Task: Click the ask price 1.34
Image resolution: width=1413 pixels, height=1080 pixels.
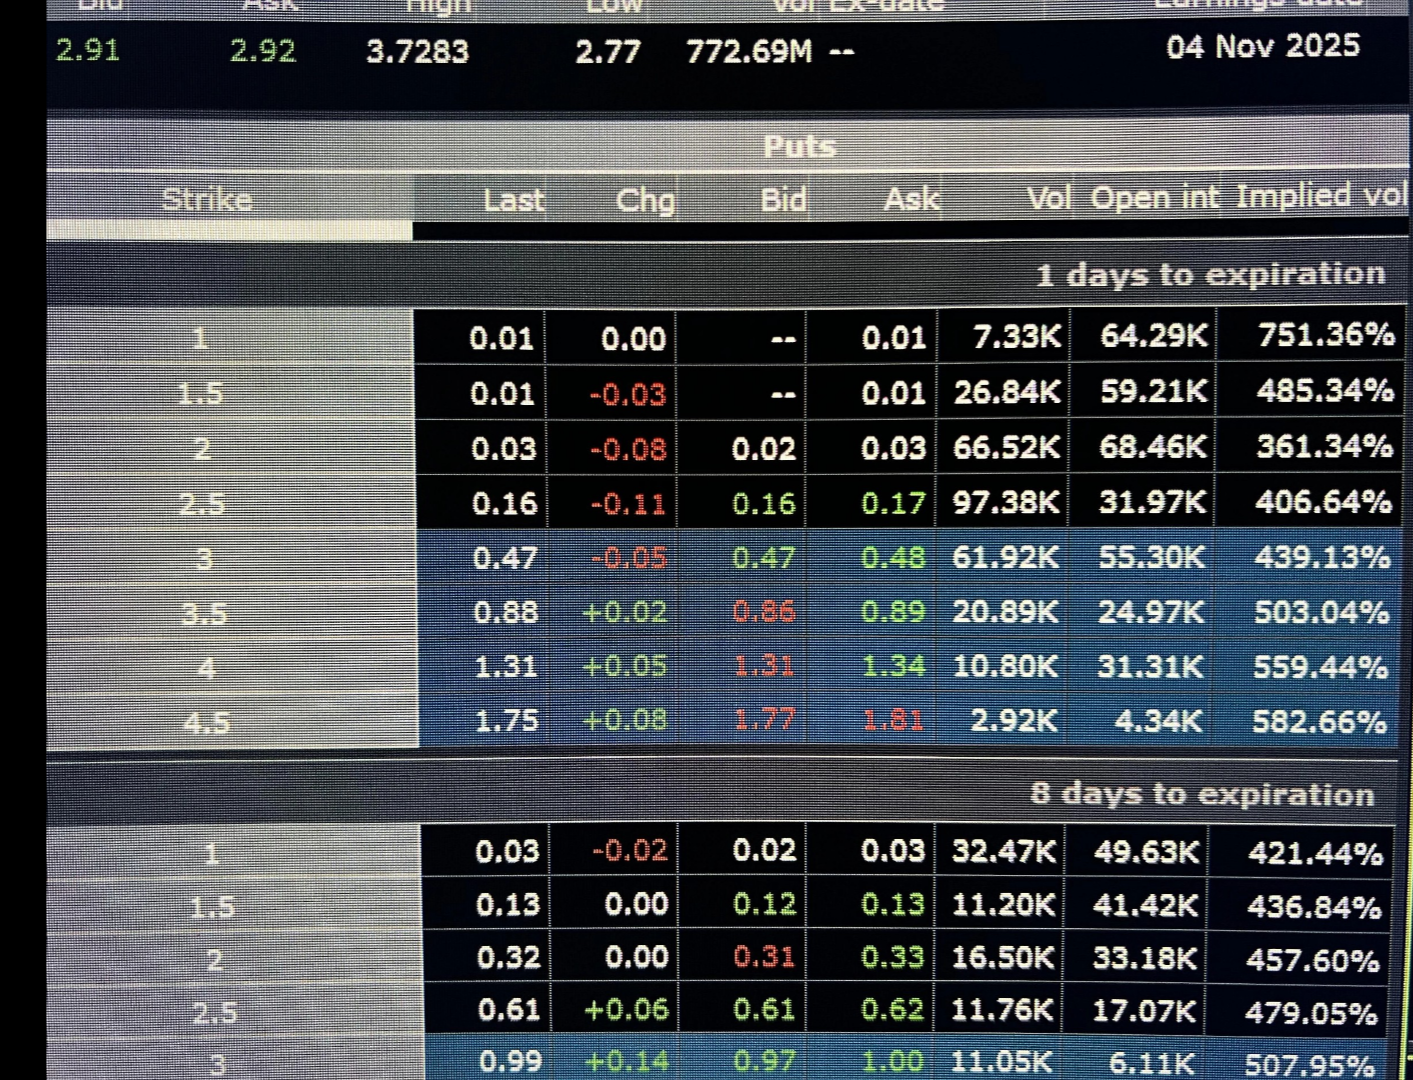Action: click(893, 666)
